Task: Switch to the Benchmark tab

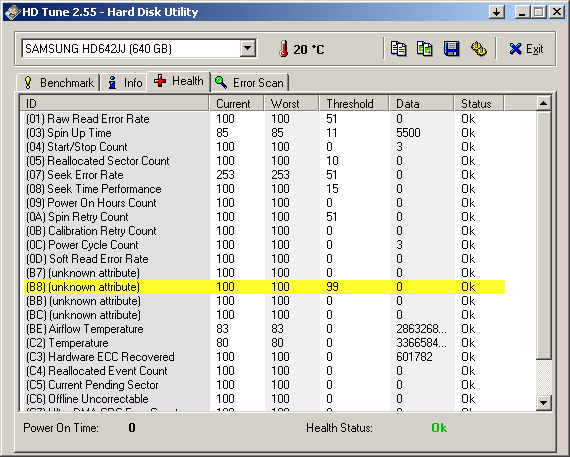Action: pos(58,83)
